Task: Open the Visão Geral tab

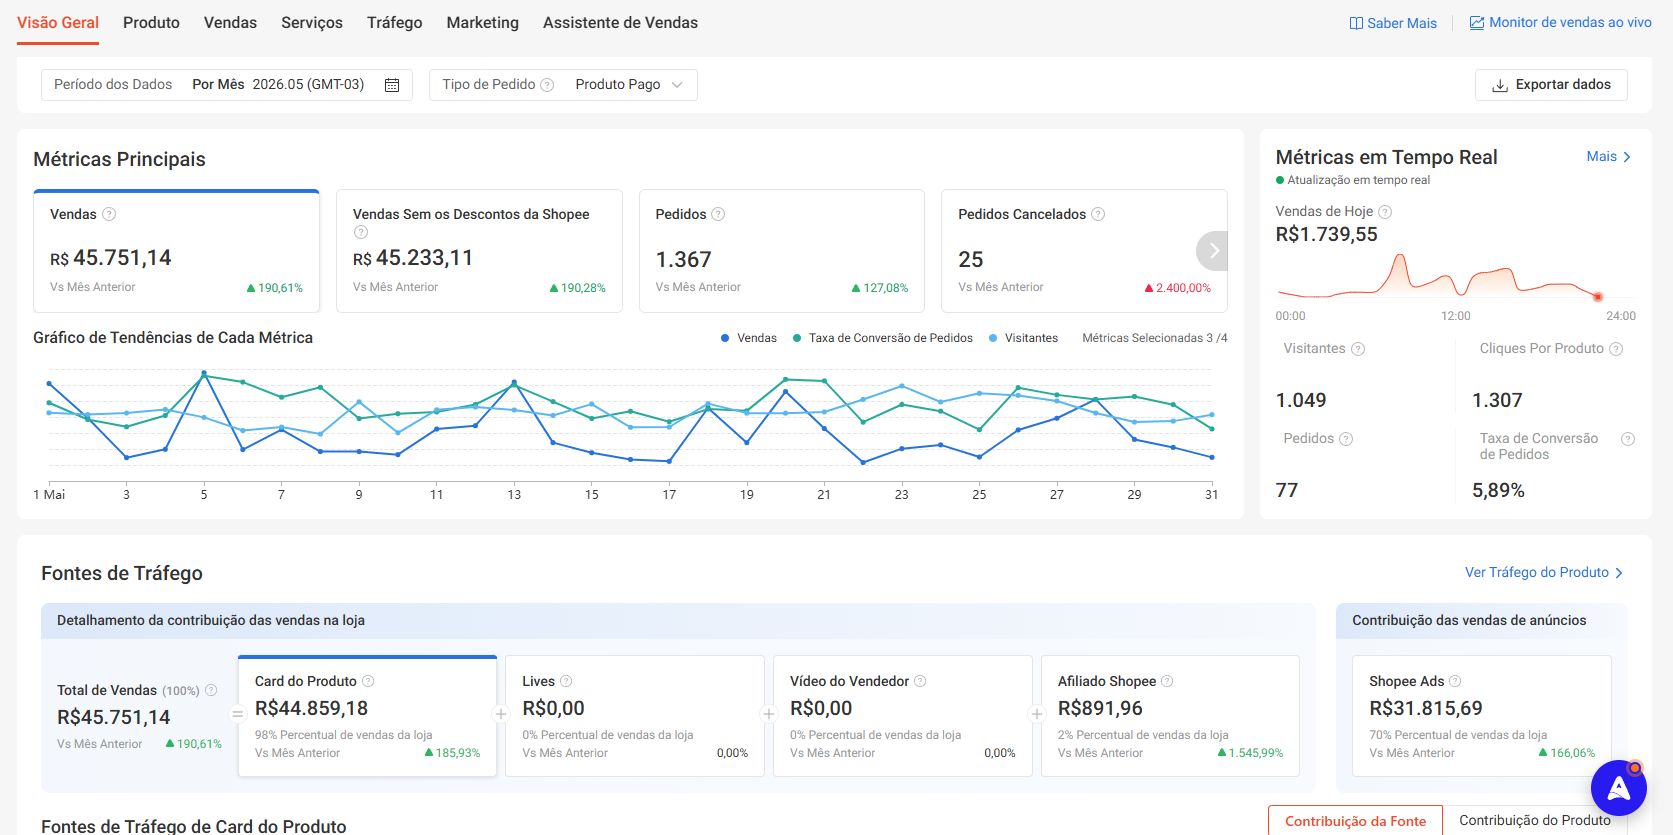Action: pyautogui.click(x=58, y=22)
